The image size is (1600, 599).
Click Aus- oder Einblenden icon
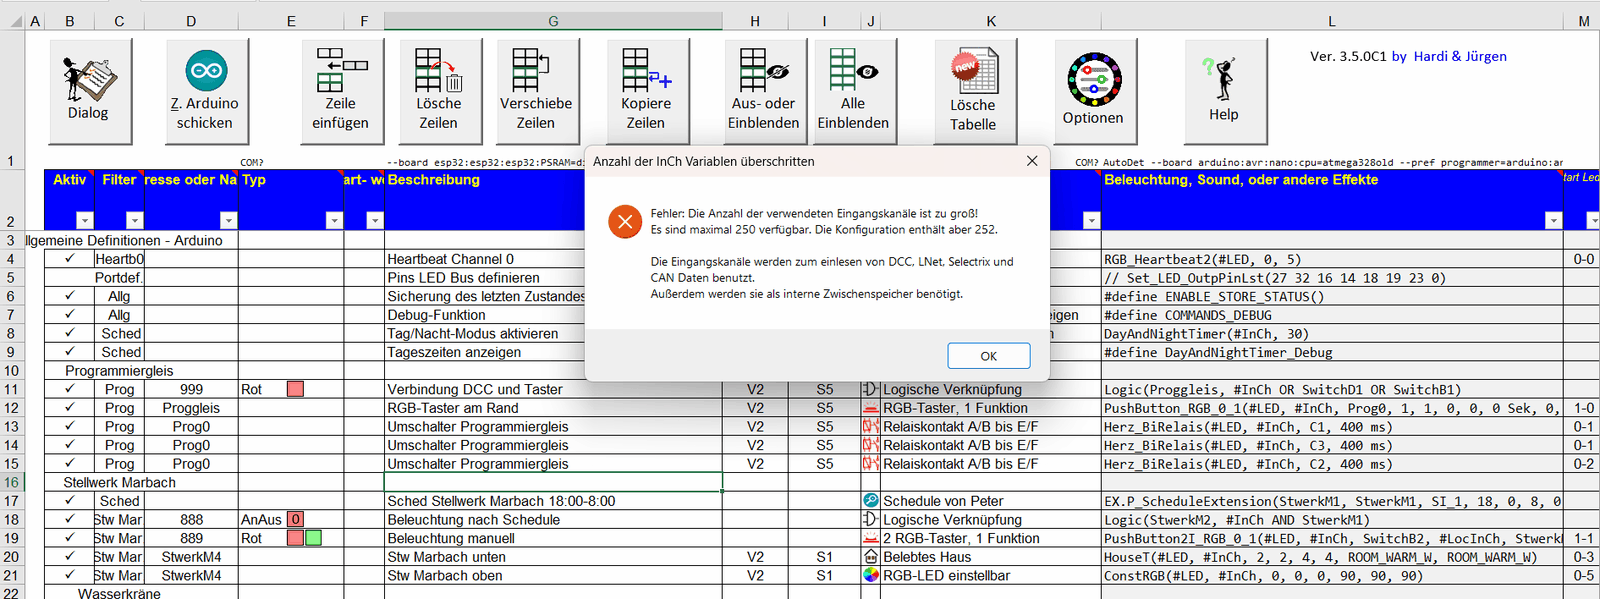[763, 71]
